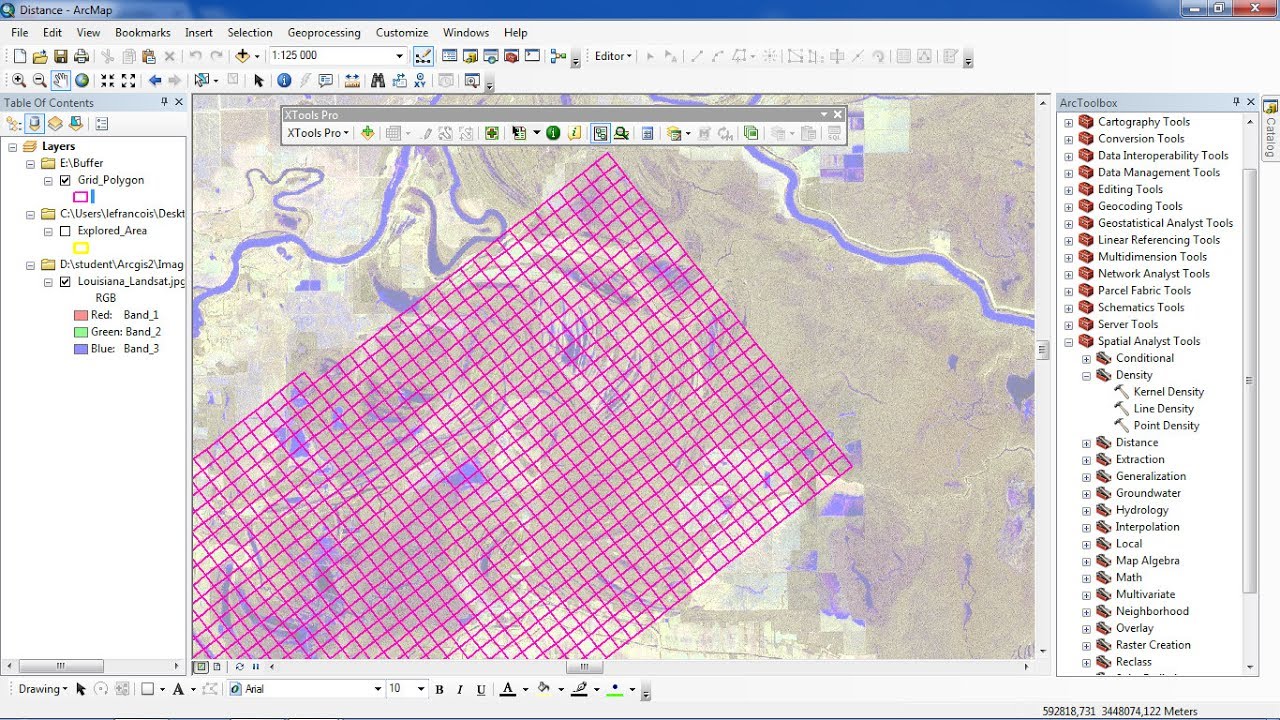Go back to previous extent
This screenshot has width=1280, height=720.
[x=155, y=80]
